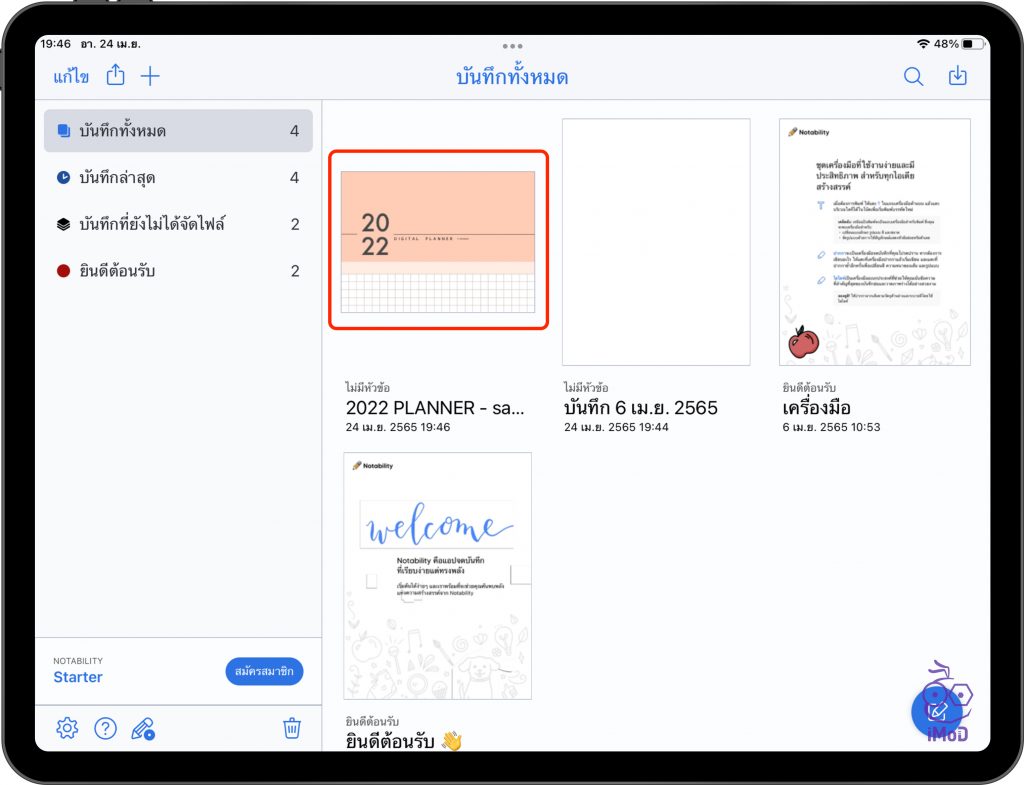Tap แก้ไข edit button
Screen dimensions: 1024x785
pyautogui.click(x=71, y=77)
